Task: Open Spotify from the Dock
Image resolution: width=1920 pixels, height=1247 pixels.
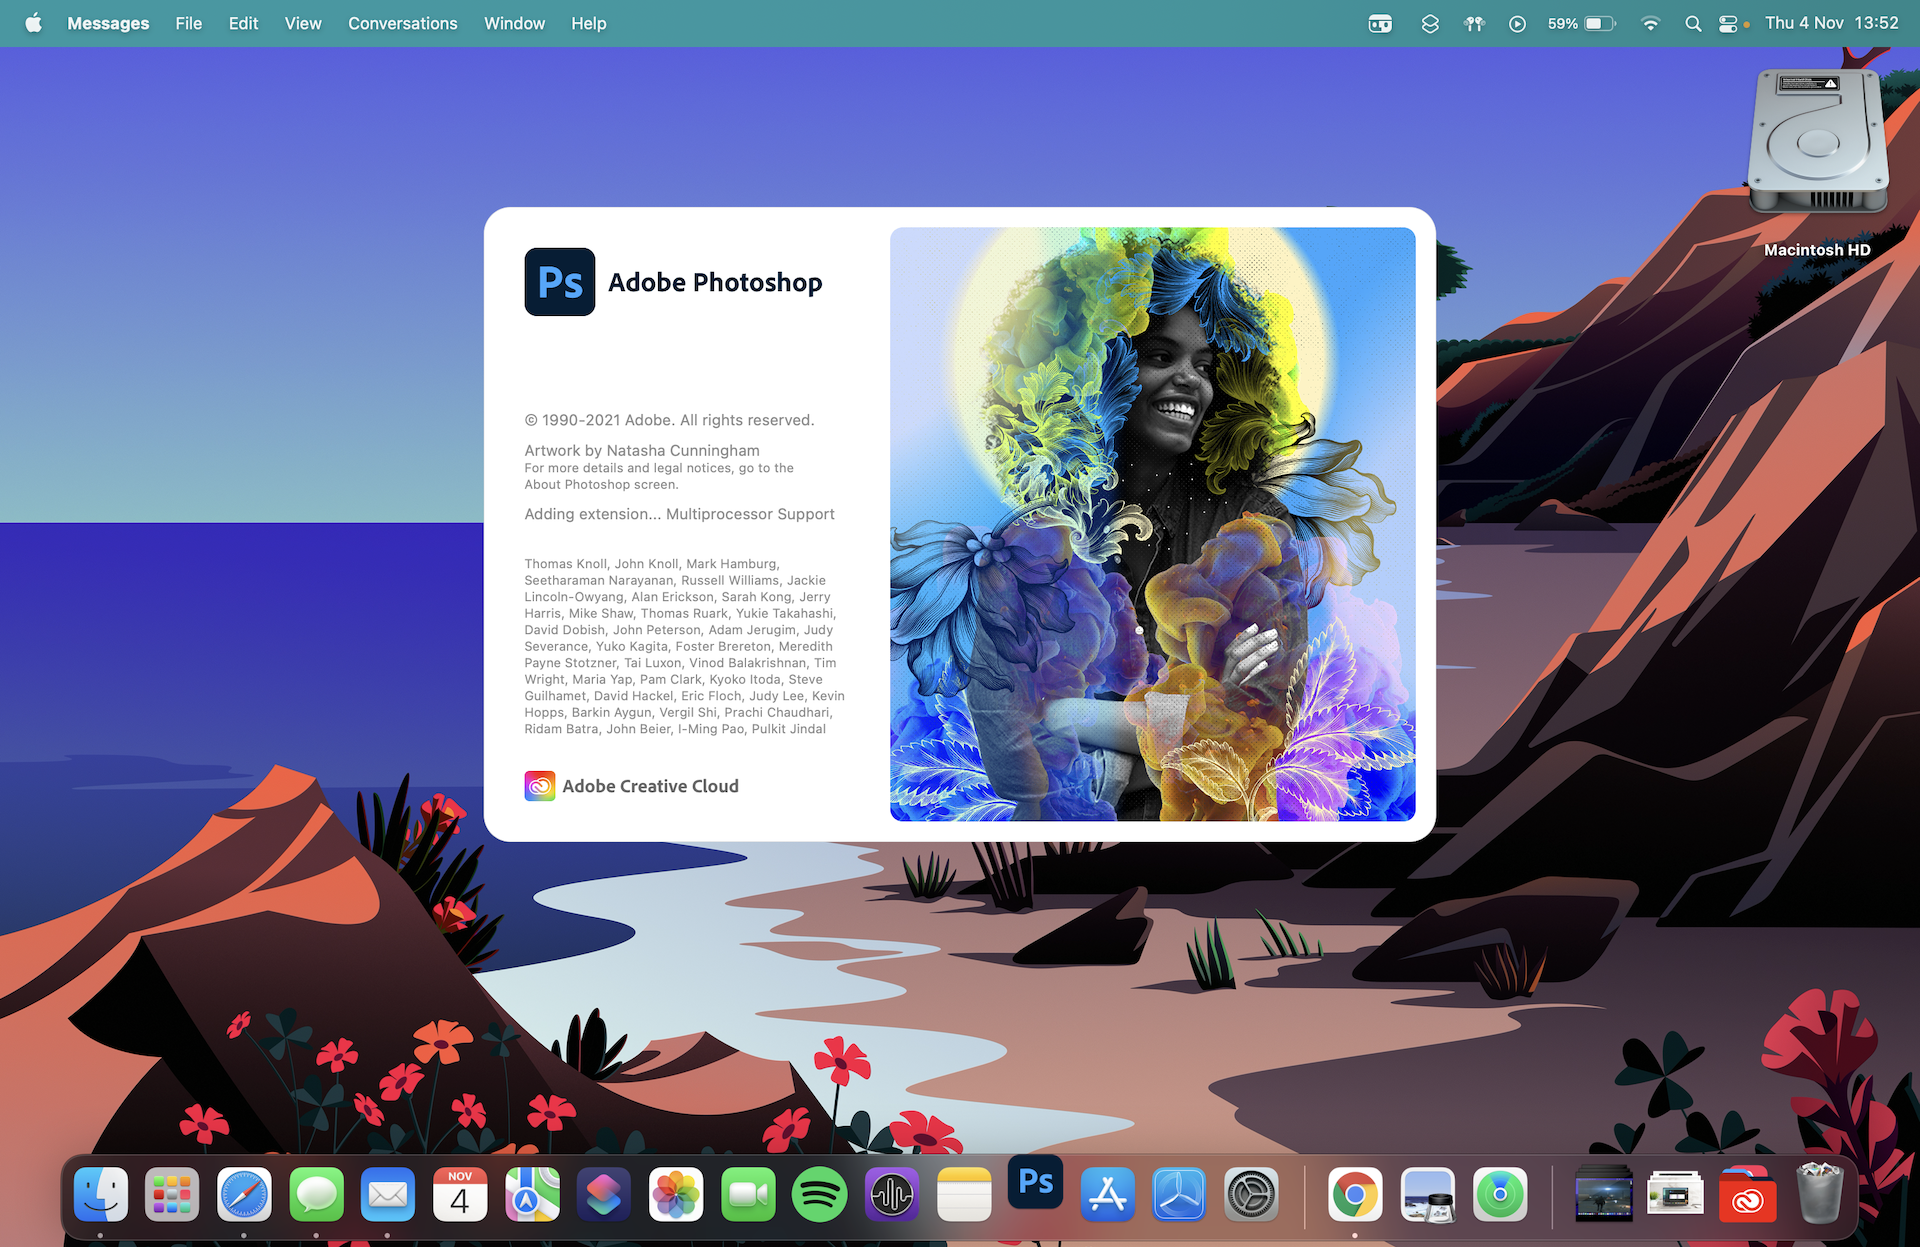Action: coord(820,1194)
